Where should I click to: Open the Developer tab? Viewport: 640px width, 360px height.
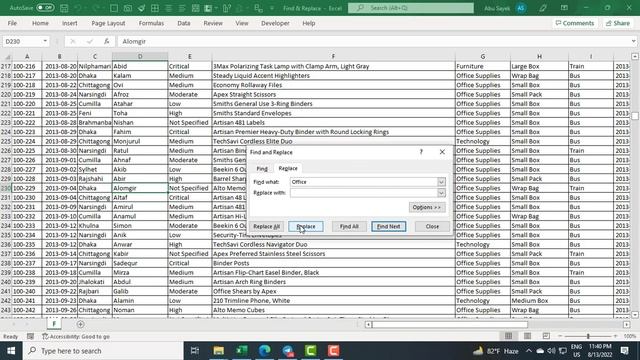point(275,23)
